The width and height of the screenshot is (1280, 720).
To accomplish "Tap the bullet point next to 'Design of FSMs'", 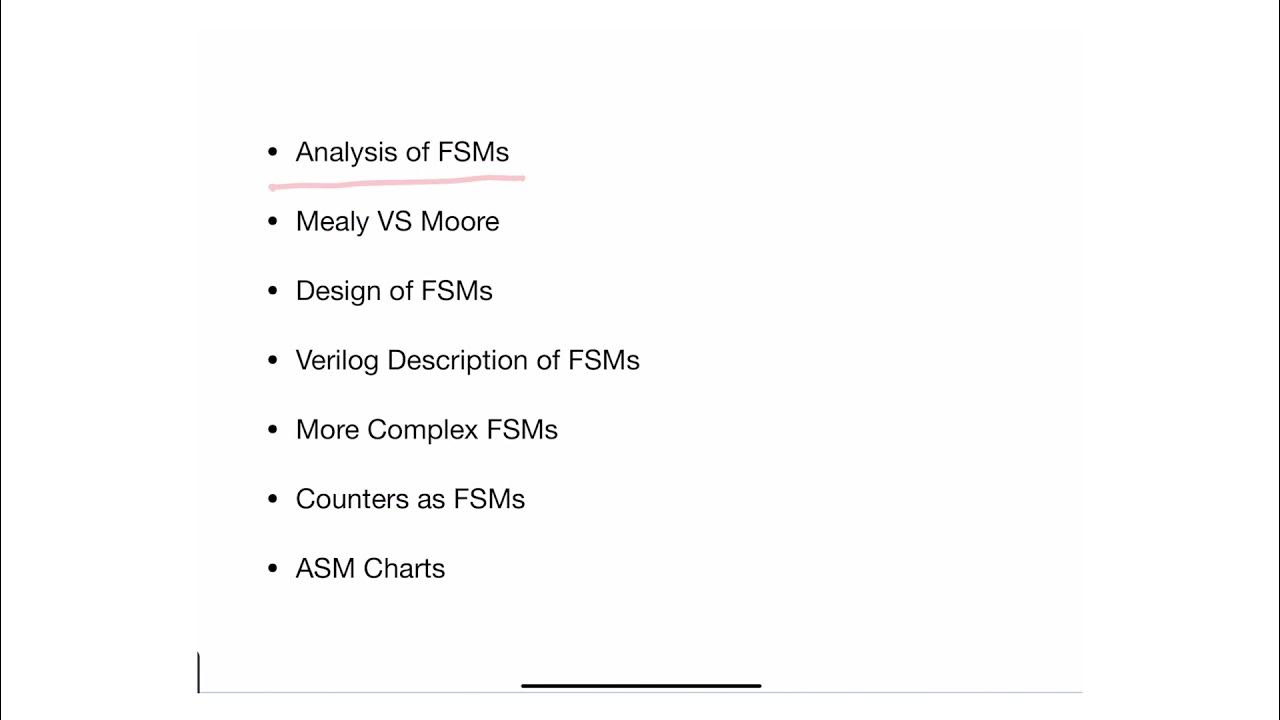I will coord(273,291).
